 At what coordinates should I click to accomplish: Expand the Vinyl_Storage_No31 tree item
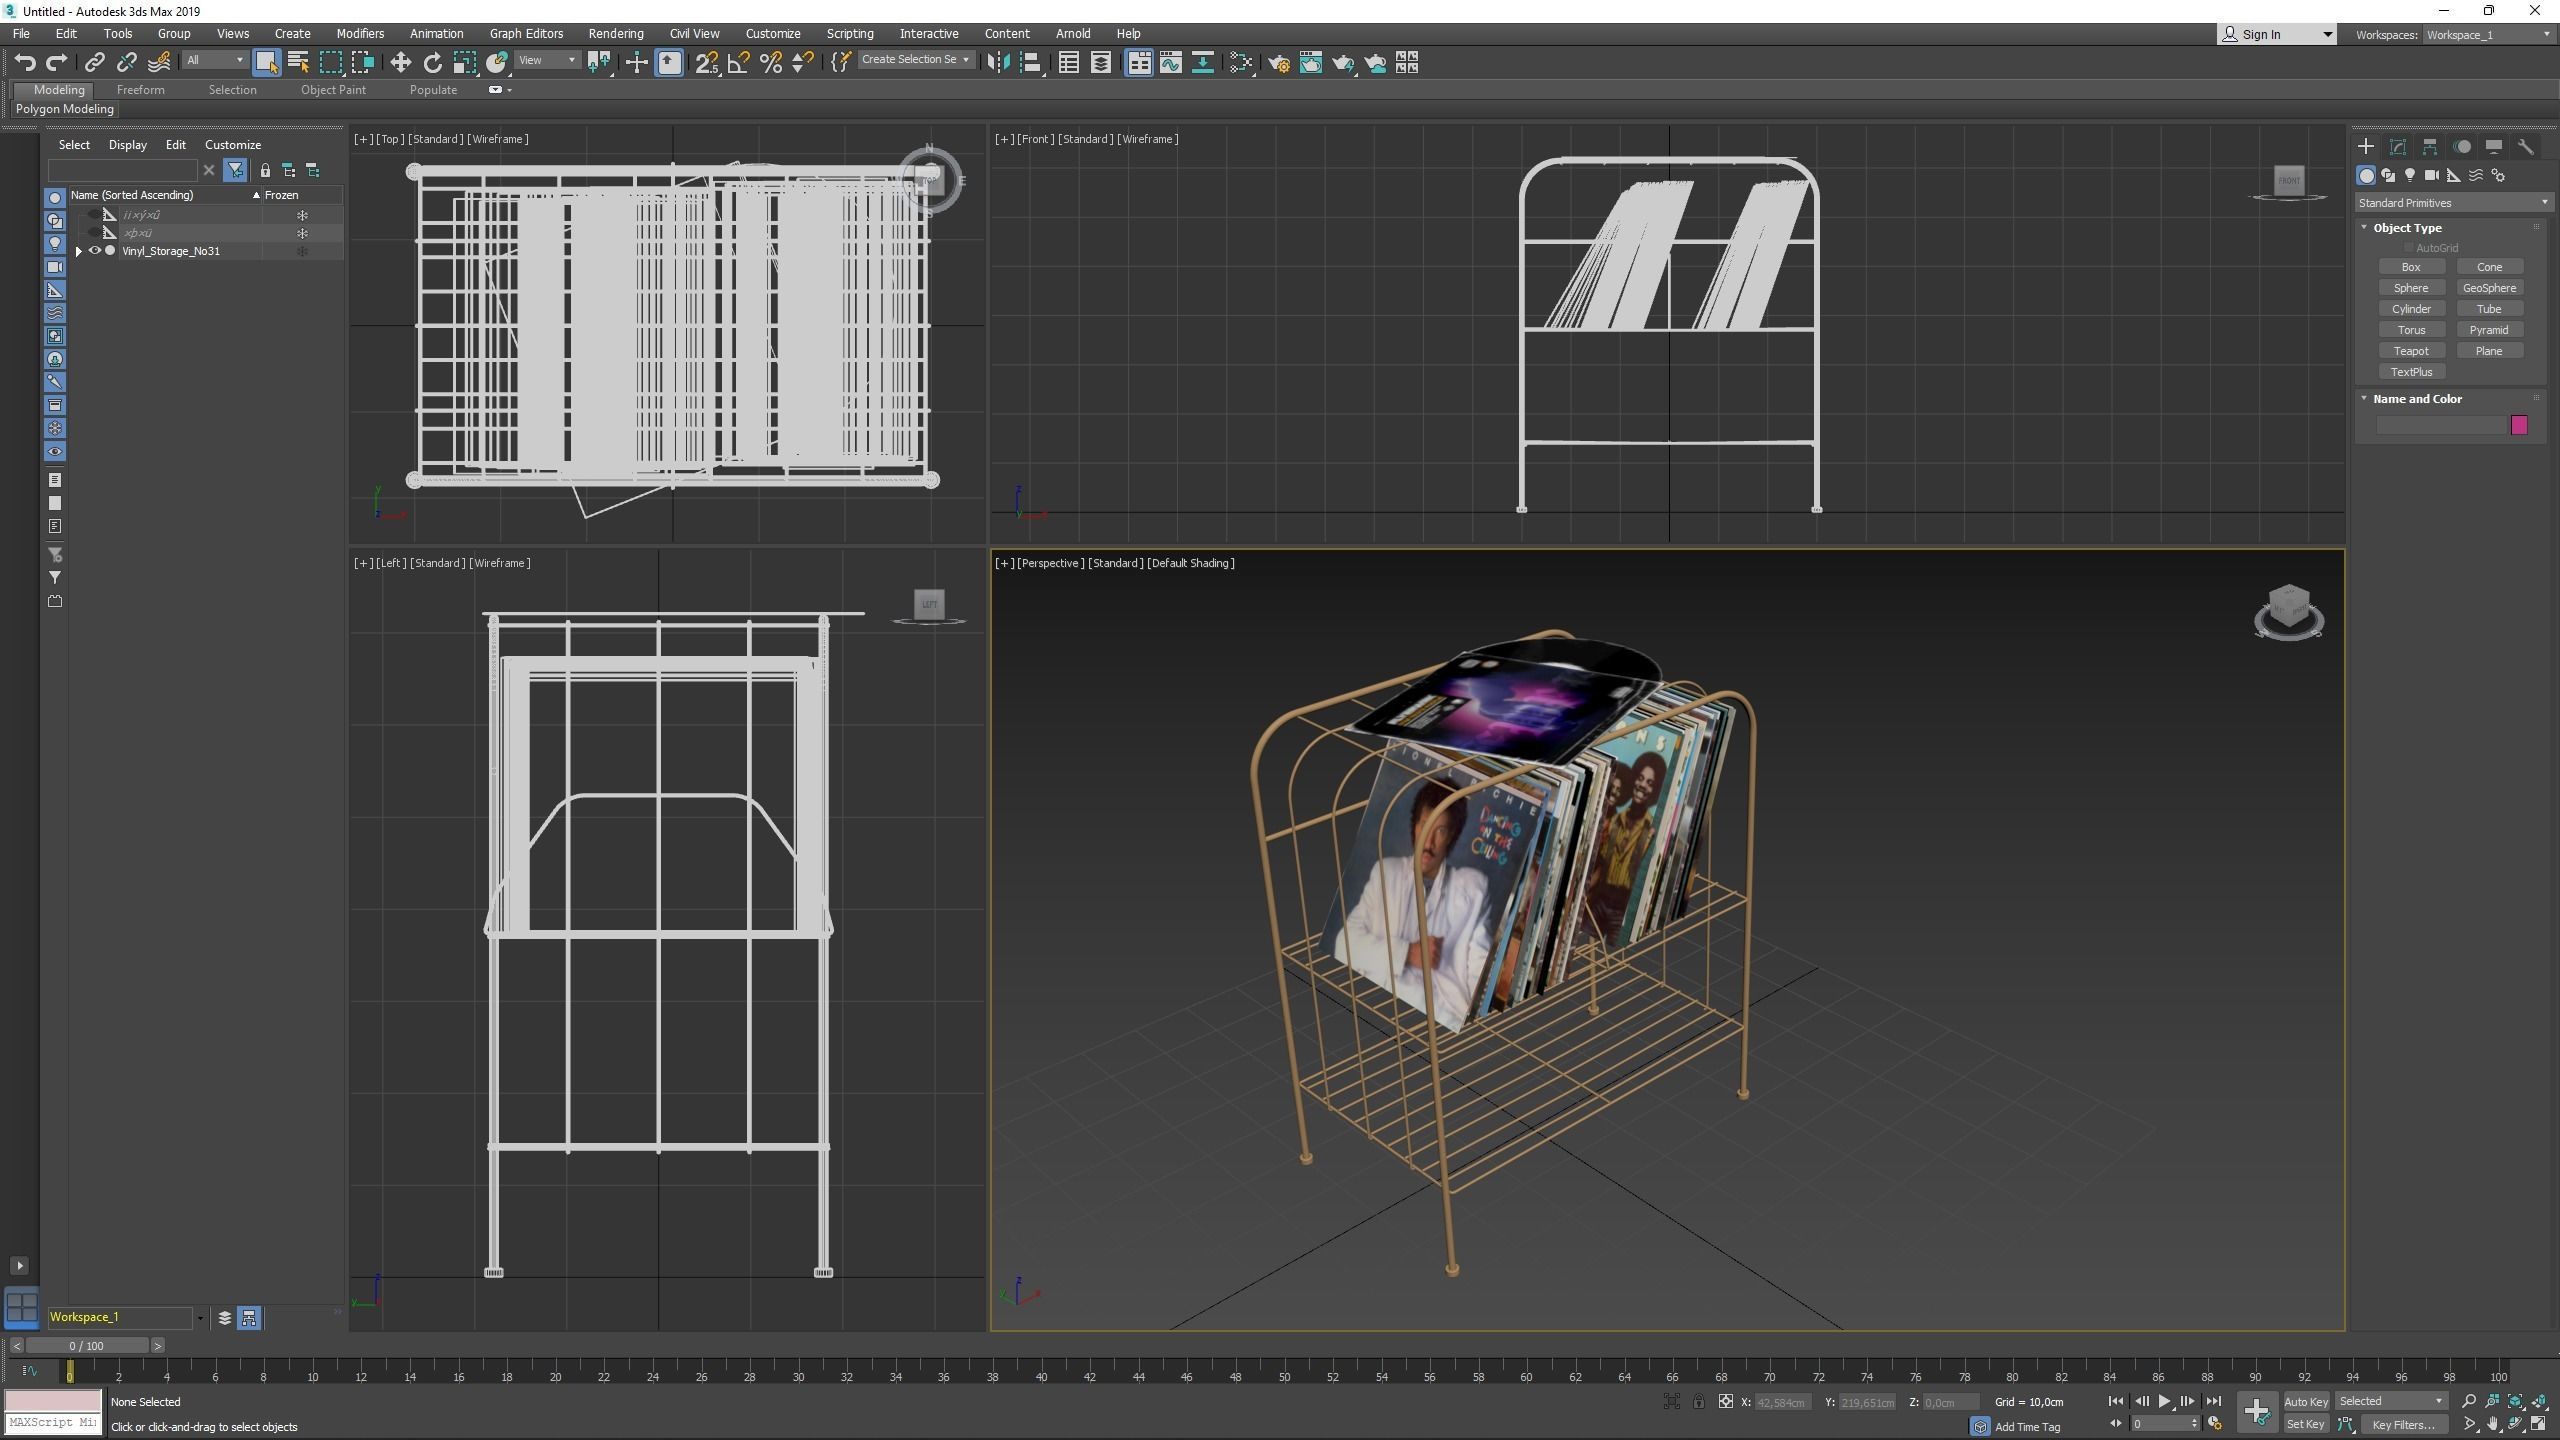tap(78, 251)
